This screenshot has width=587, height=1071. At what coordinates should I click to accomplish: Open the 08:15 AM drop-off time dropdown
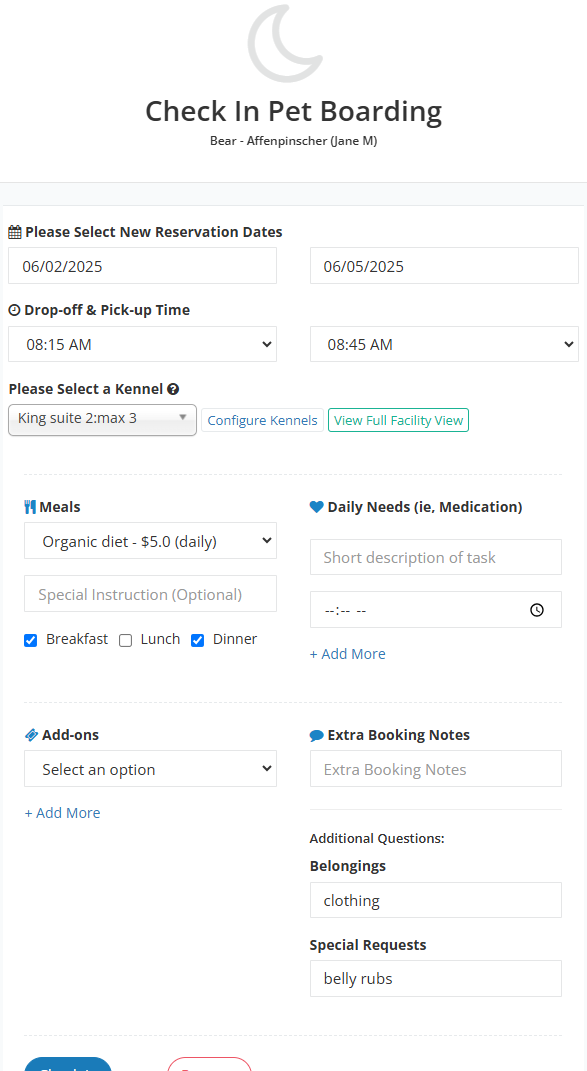click(142, 344)
